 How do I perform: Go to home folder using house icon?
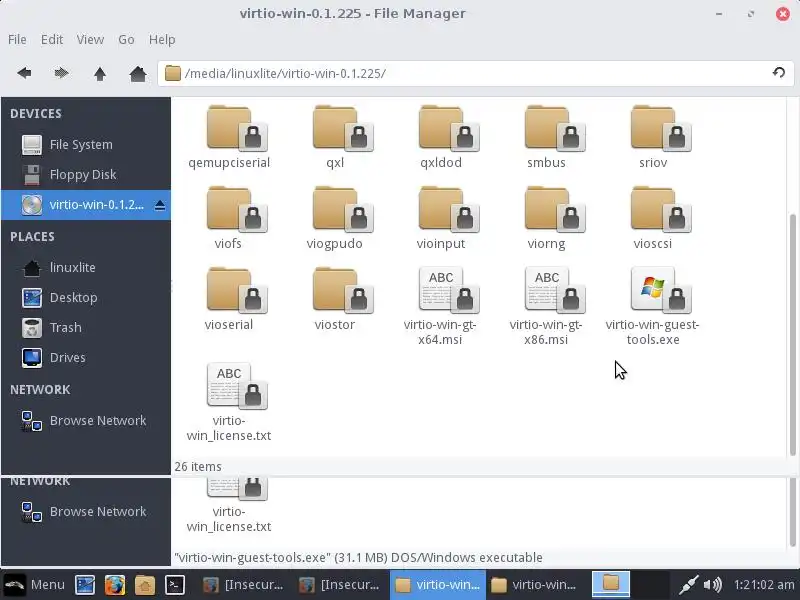pyautogui.click(x=138, y=73)
